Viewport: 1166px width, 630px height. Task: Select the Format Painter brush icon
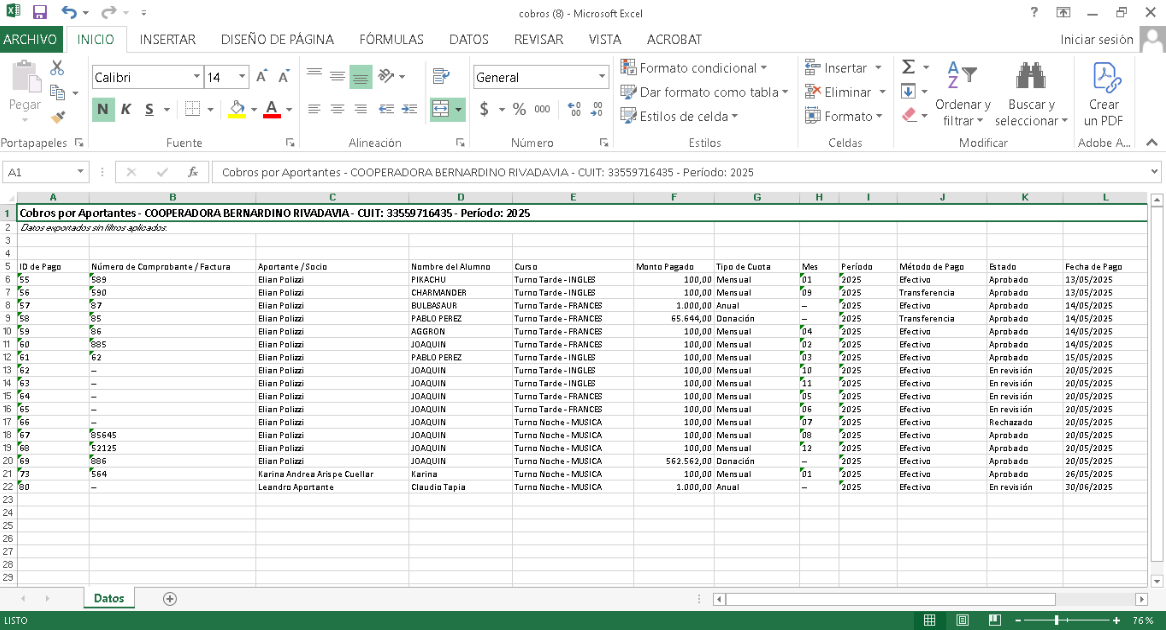(57, 117)
